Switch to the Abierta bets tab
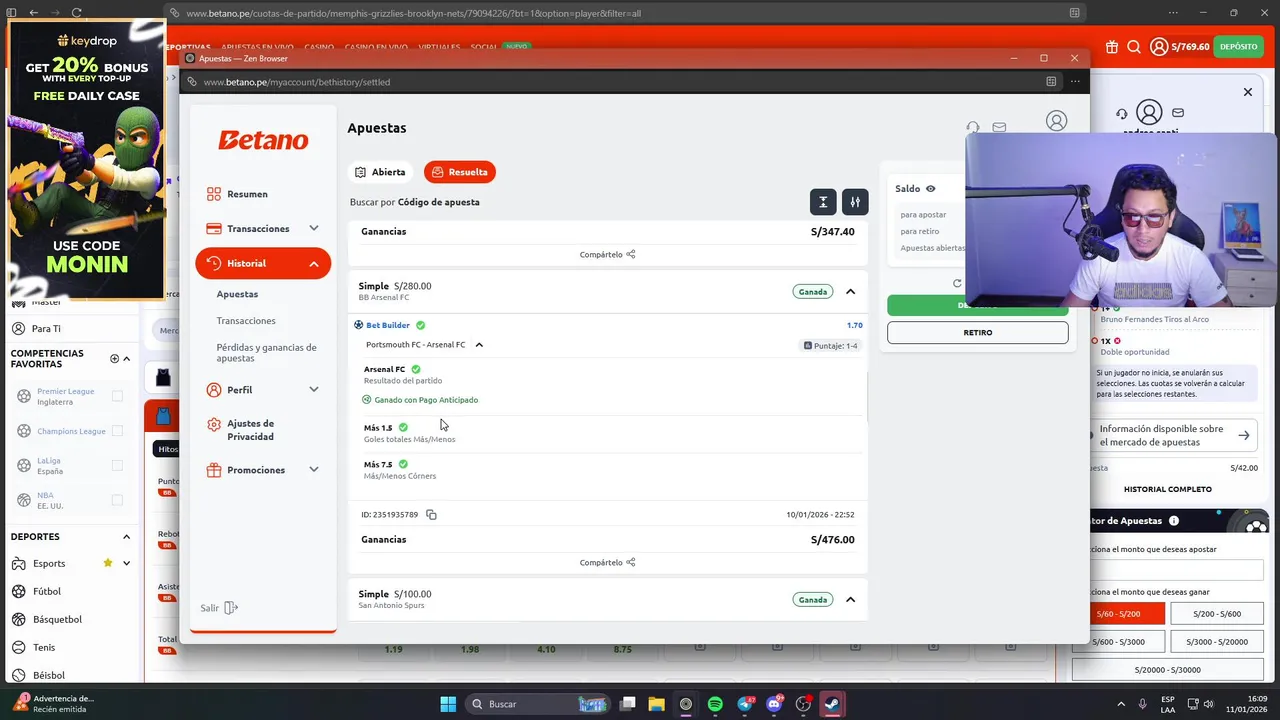This screenshot has height=720, width=1280. pyautogui.click(x=380, y=172)
